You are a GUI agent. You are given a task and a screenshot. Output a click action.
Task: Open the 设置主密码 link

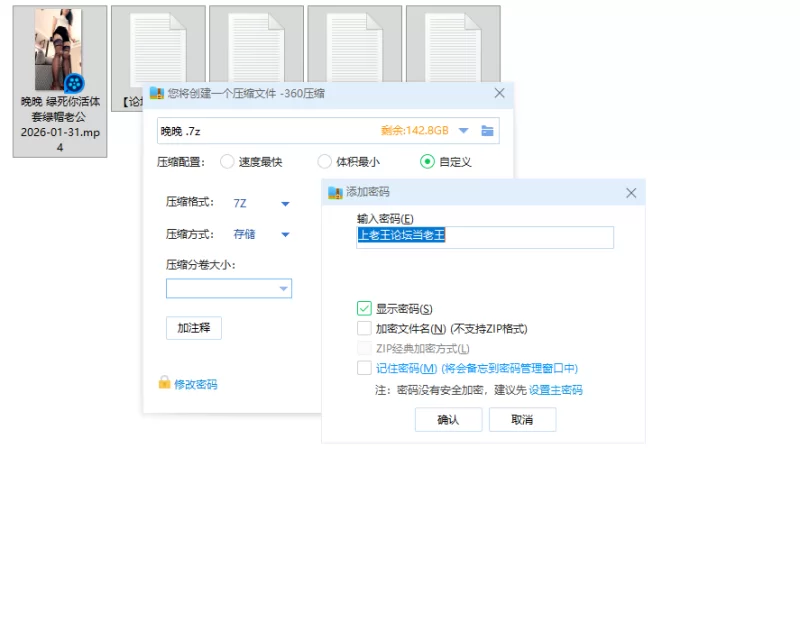coord(556,390)
